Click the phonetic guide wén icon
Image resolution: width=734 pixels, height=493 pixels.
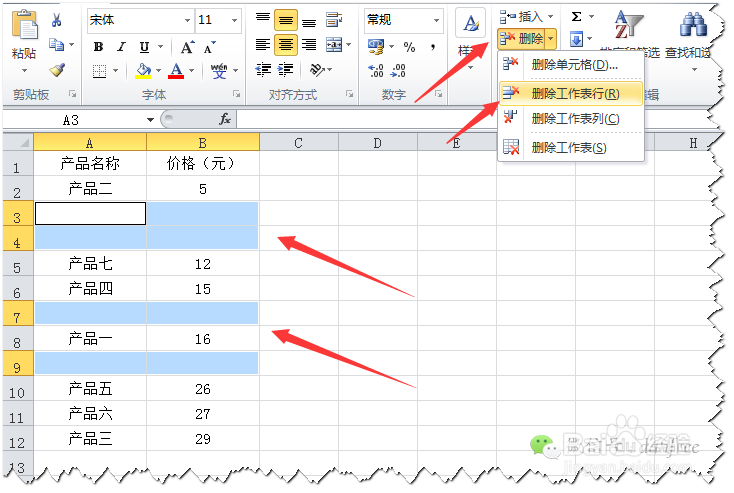click(x=219, y=71)
